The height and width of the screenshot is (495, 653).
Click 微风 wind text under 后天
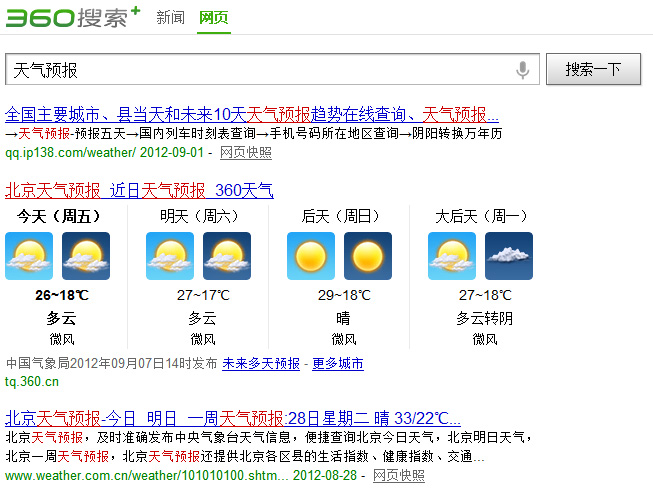click(344, 339)
